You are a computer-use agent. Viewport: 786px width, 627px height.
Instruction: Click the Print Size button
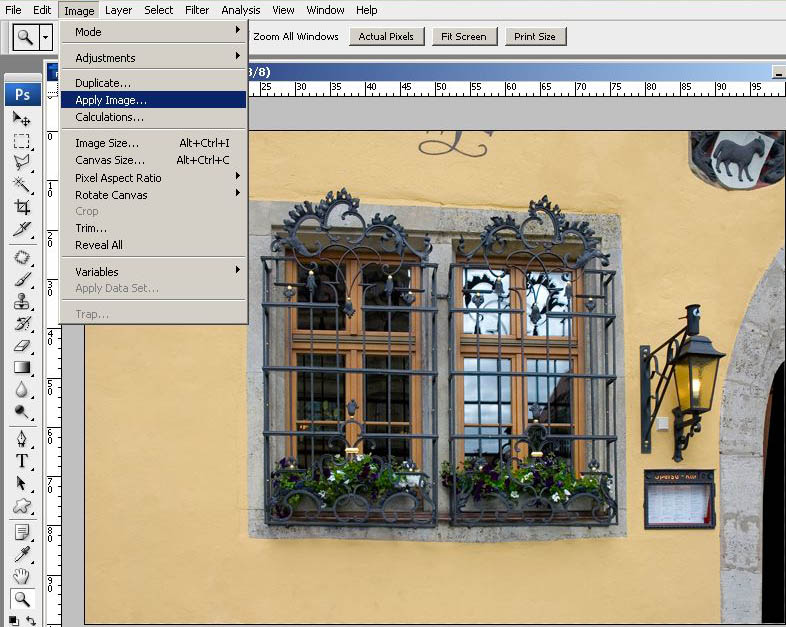pos(535,37)
